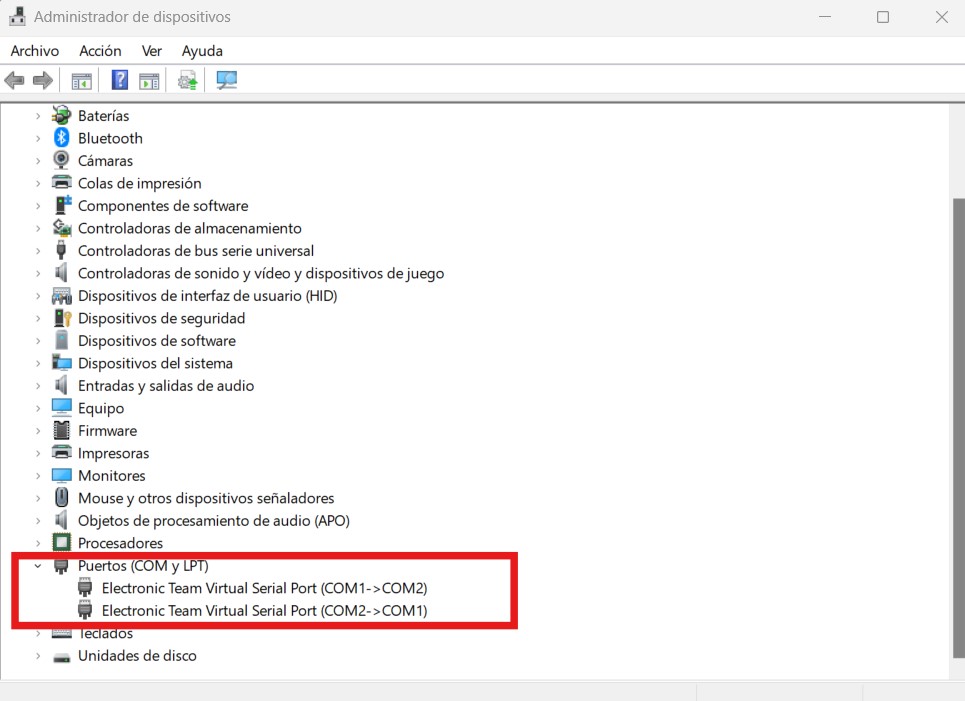Select Controladoras de almacenamiento label
Viewport: 965px width, 701px height.
(190, 228)
